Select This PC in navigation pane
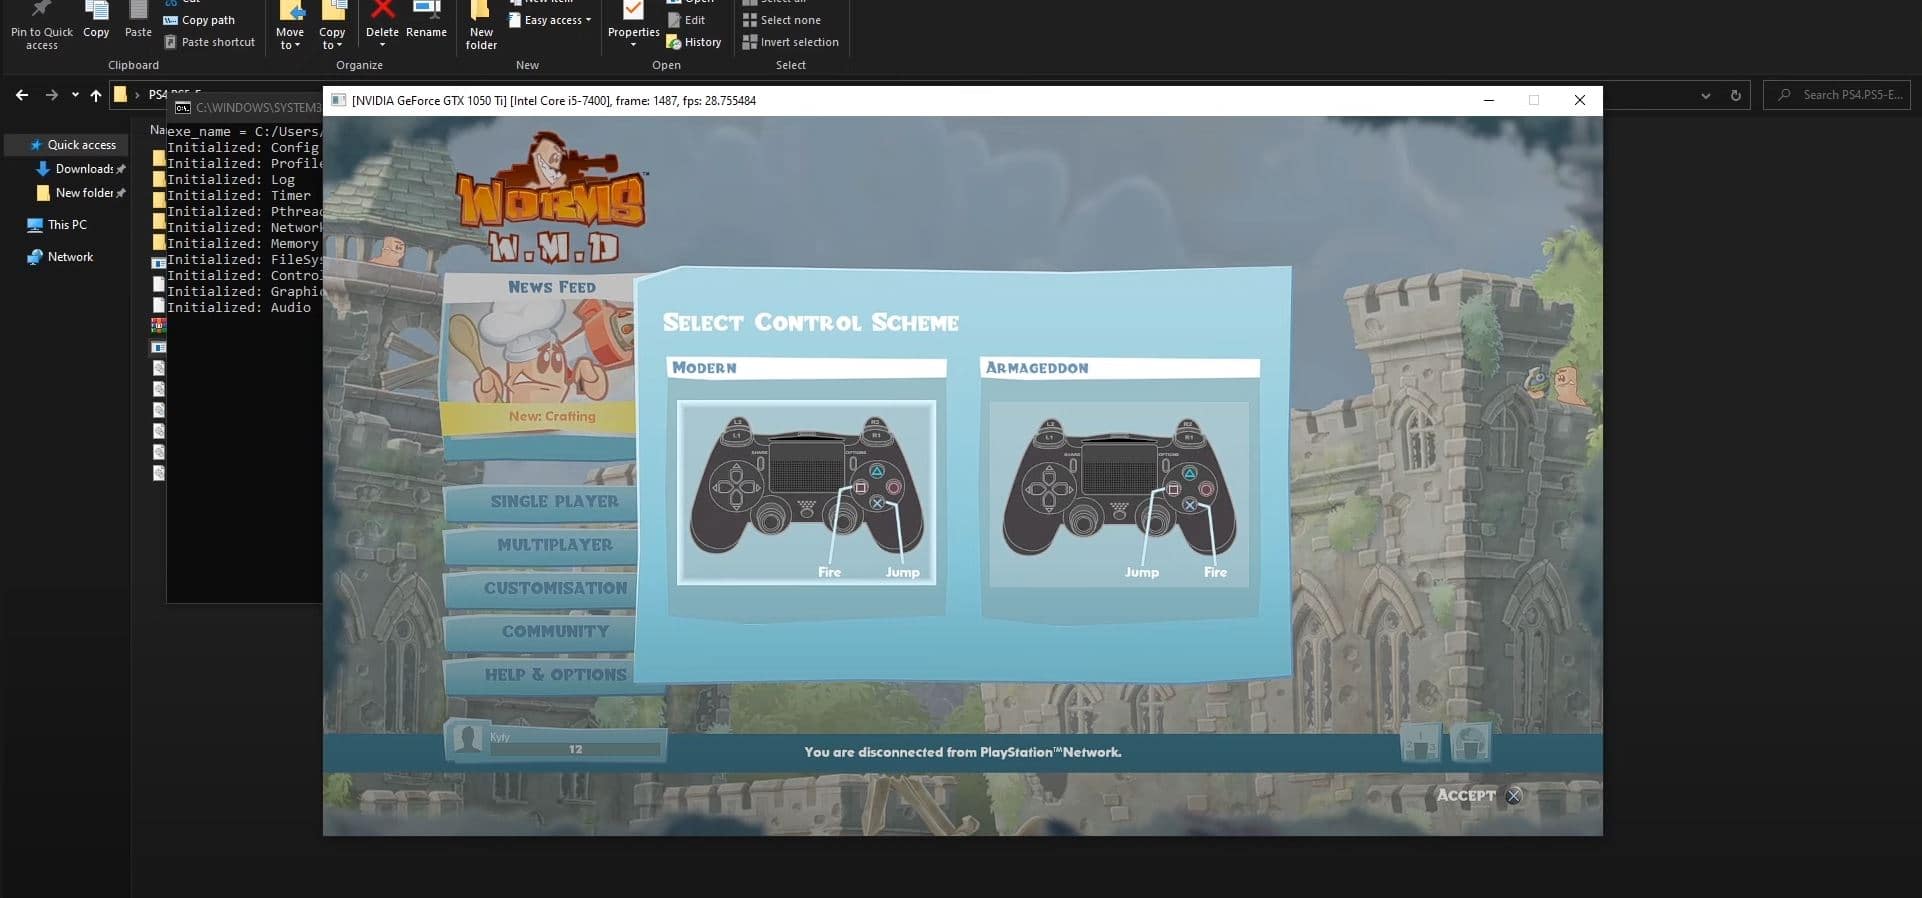This screenshot has width=1922, height=898. click(67, 225)
